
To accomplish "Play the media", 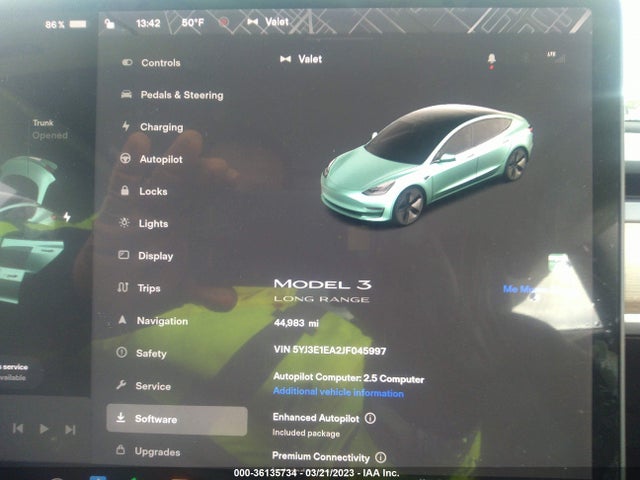I will pyautogui.click(x=44, y=429).
